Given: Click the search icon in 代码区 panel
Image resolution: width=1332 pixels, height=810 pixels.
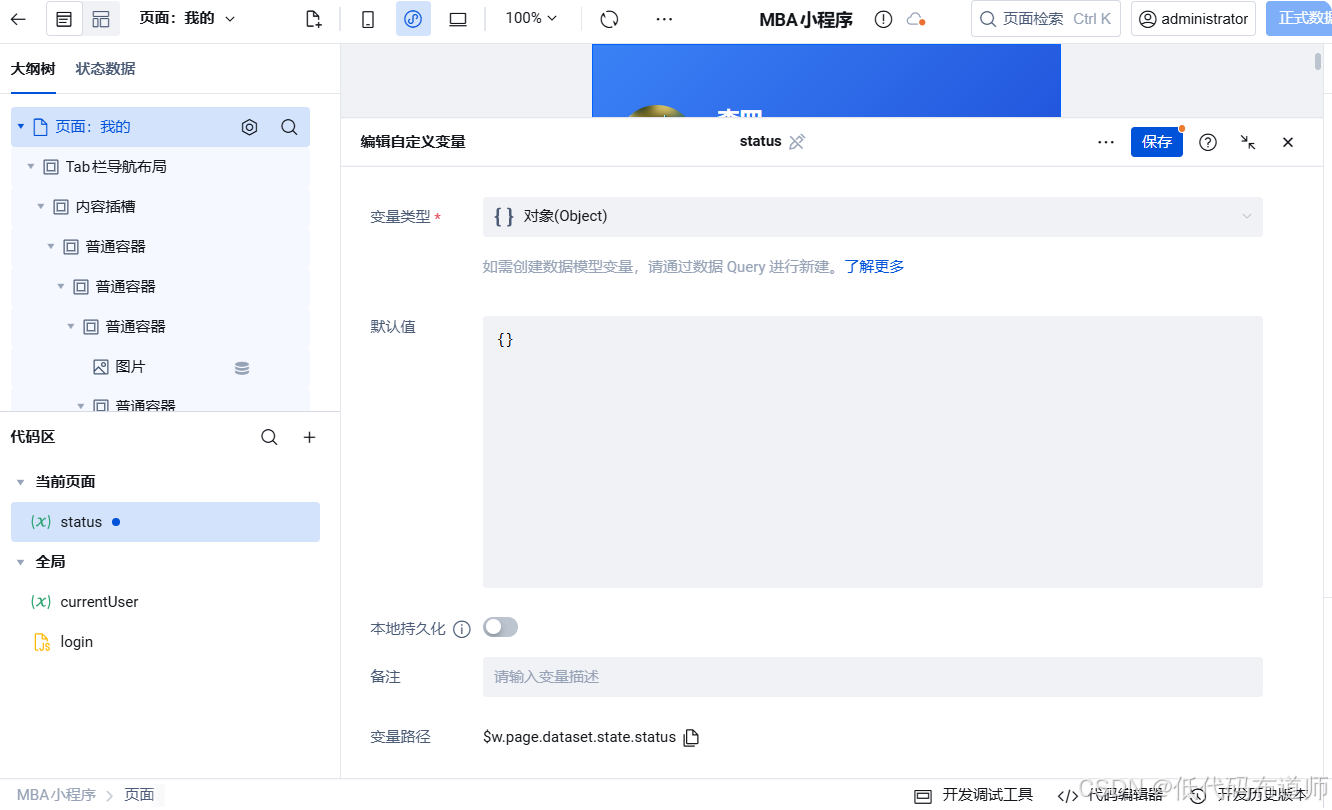Looking at the screenshot, I should point(269,437).
